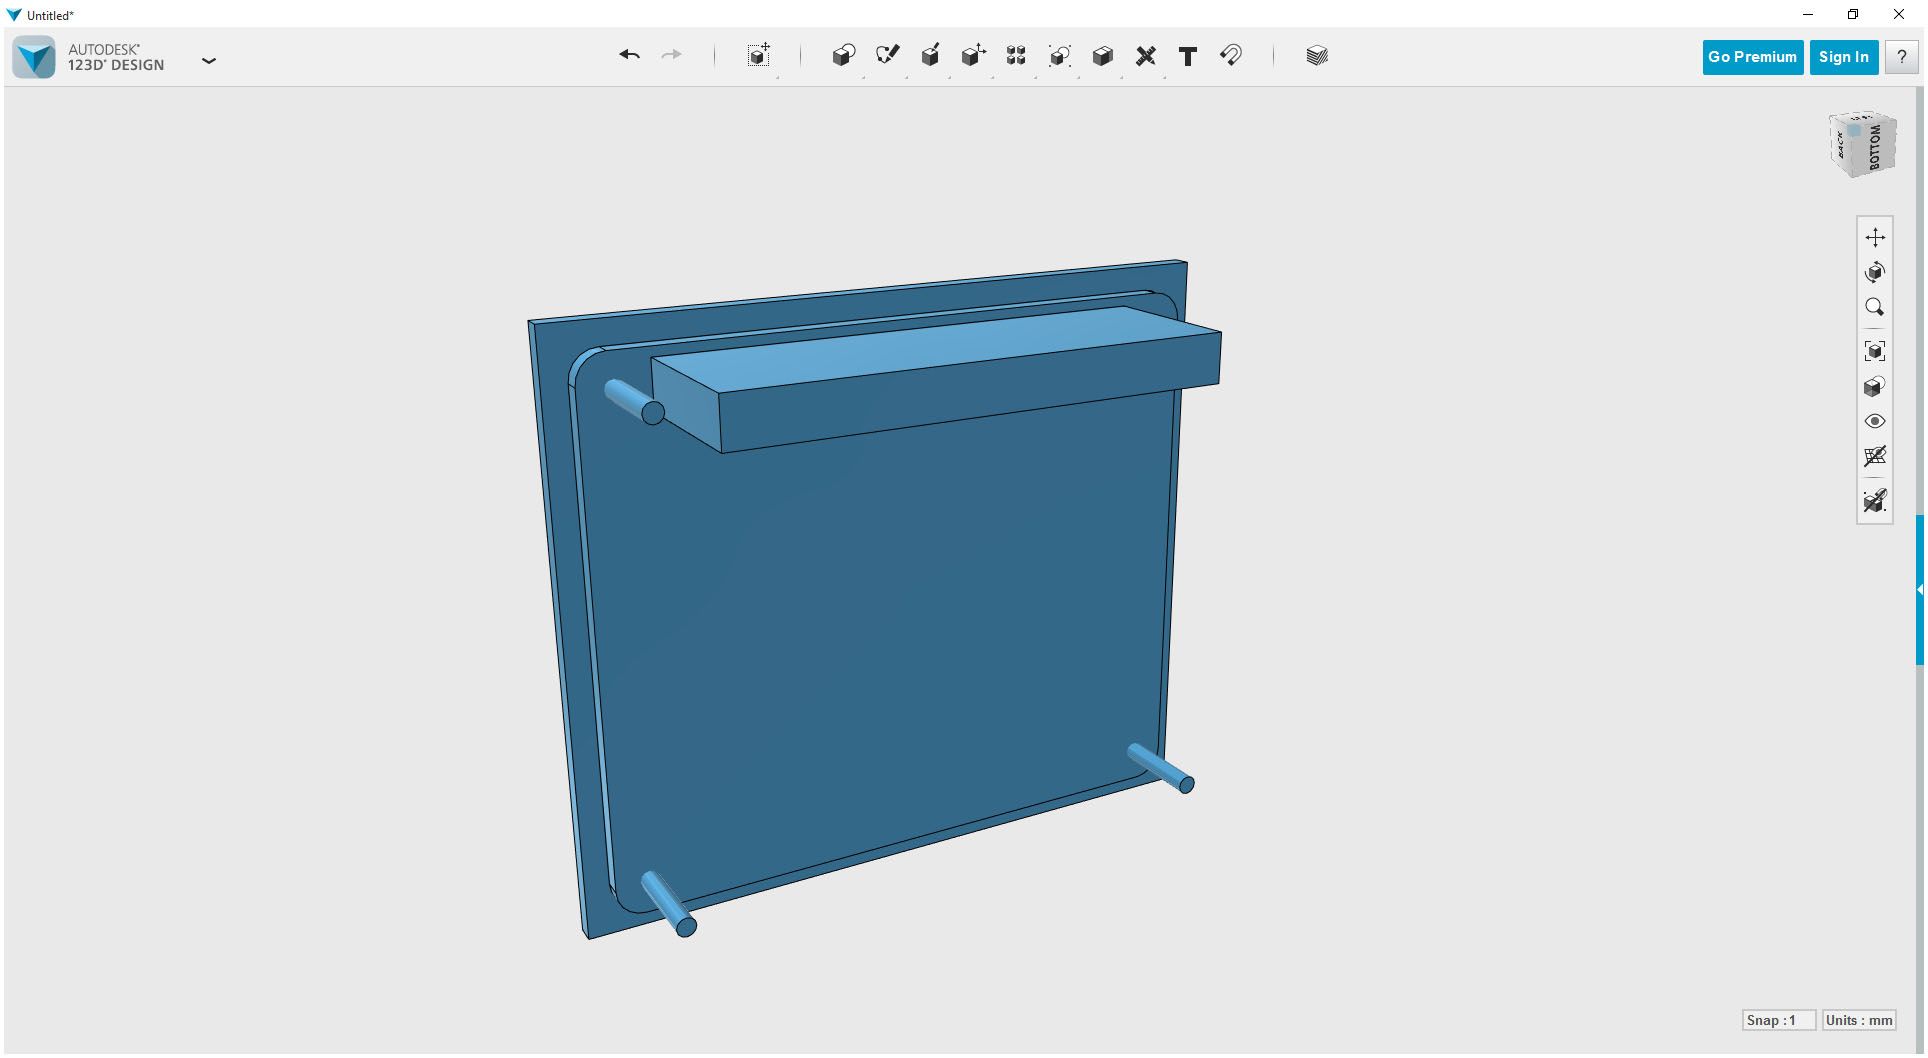Click the Go Premium button
The image size is (1928, 1058).
[1752, 57]
